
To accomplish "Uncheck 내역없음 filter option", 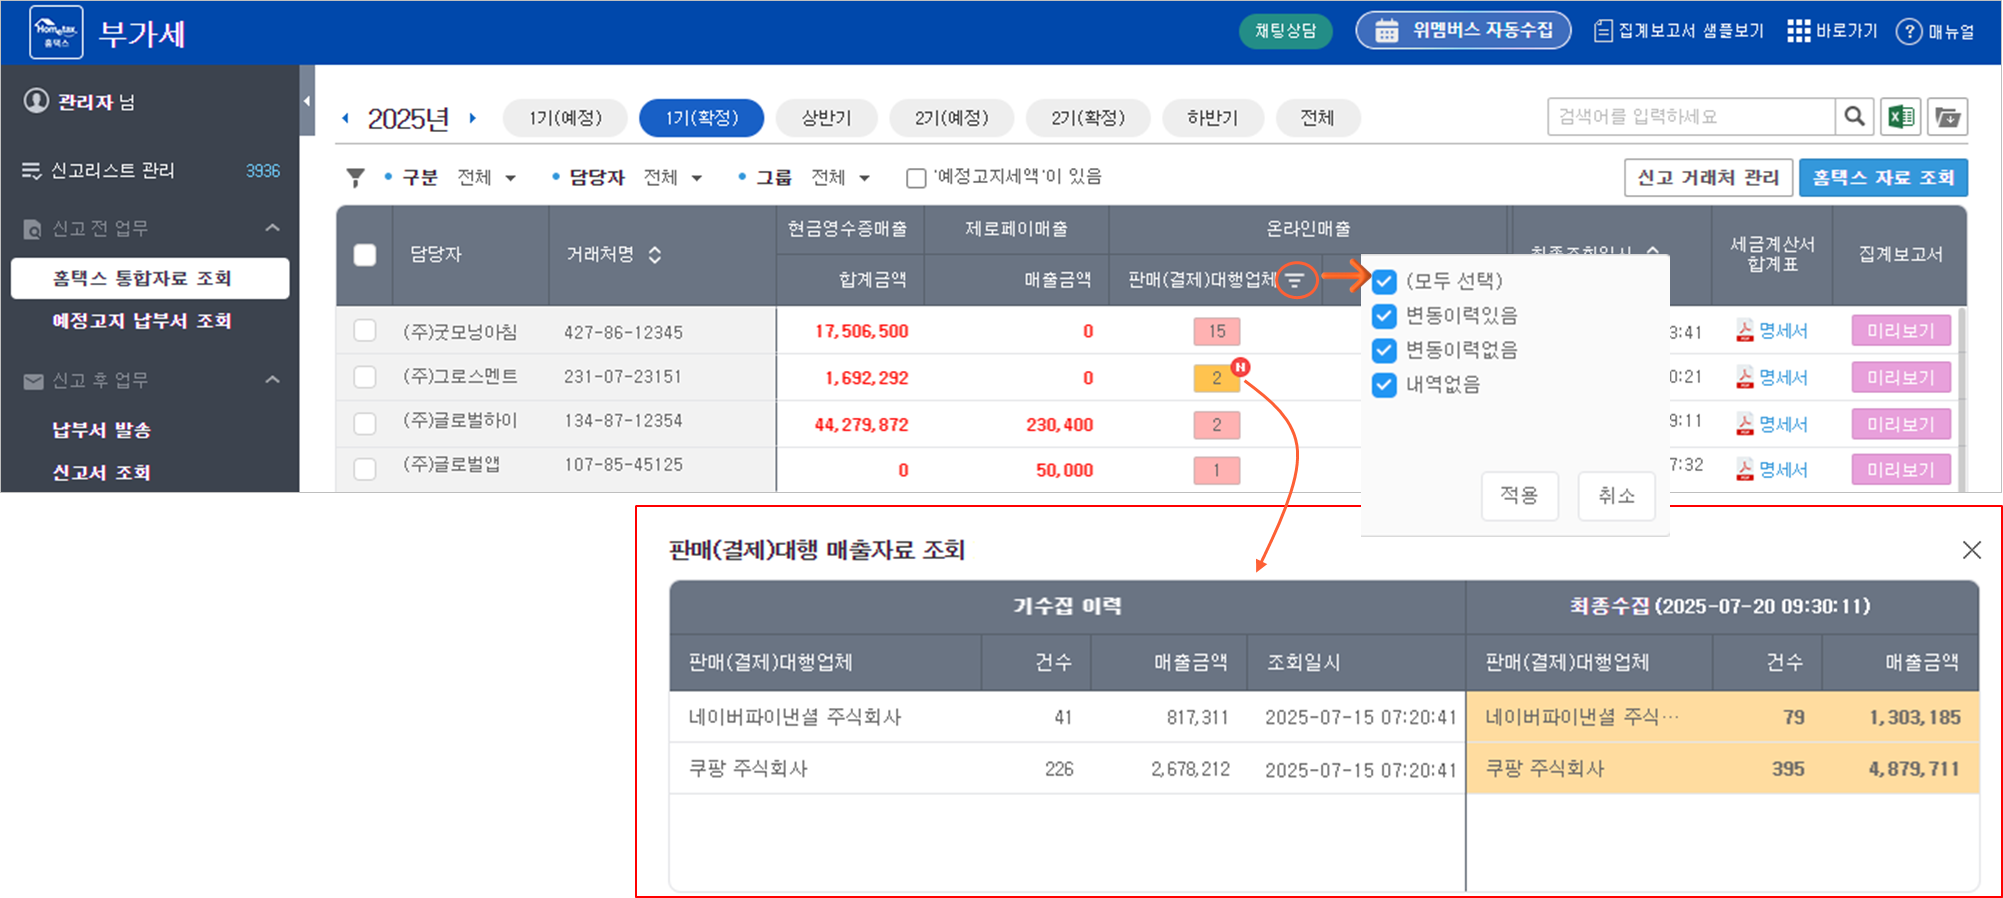I will [x=1384, y=385].
